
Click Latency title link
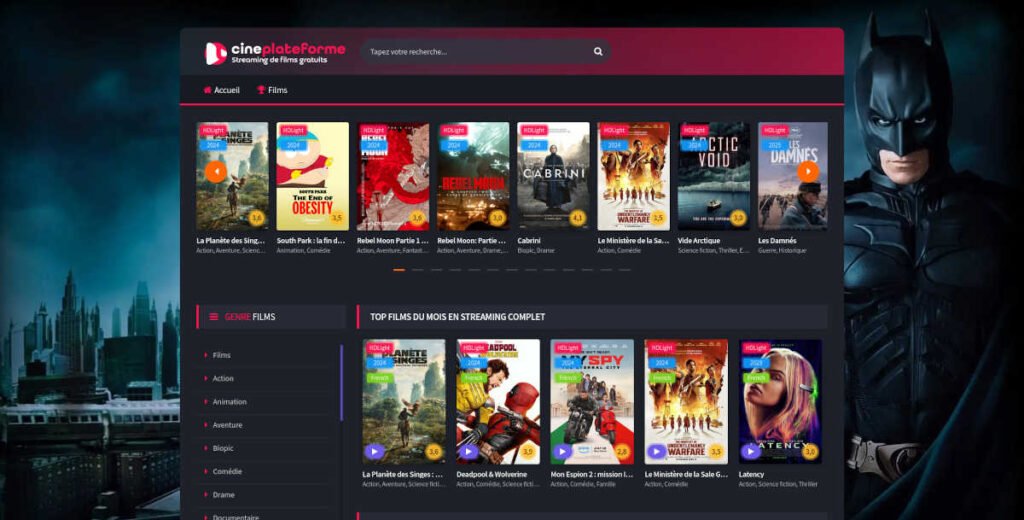(751, 474)
